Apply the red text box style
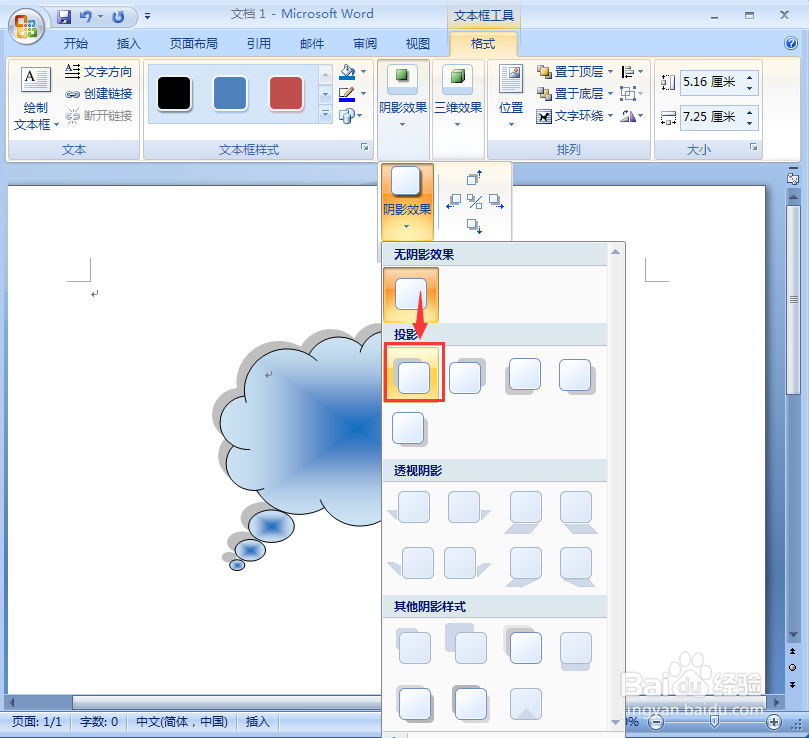This screenshot has height=738, width=809. click(286, 93)
